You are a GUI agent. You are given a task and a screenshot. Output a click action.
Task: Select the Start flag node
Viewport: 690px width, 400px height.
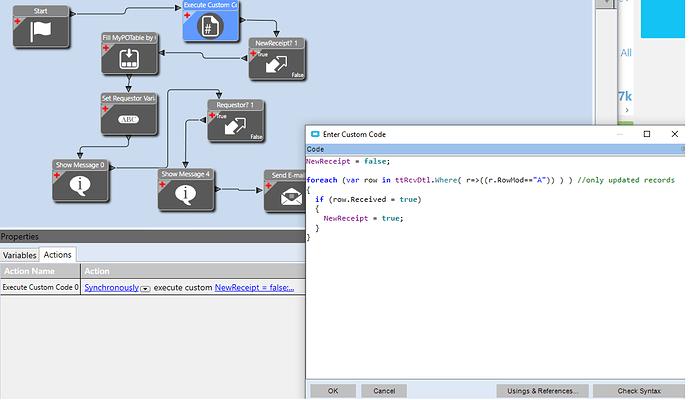(41, 26)
